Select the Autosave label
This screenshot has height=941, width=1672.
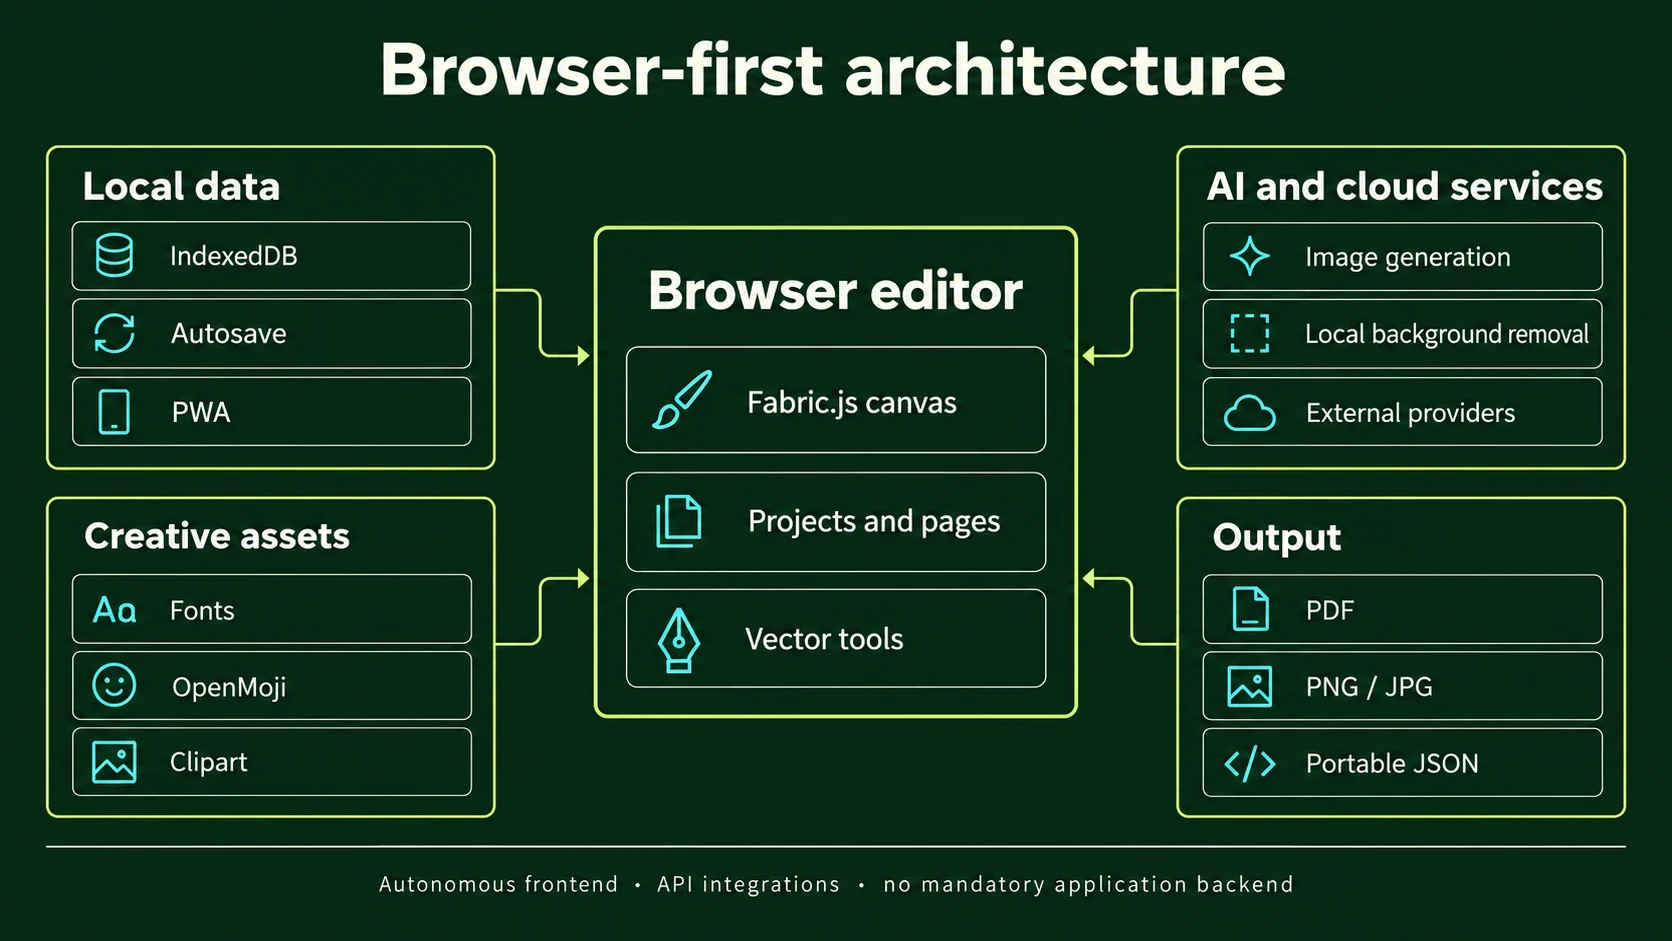point(229,333)
